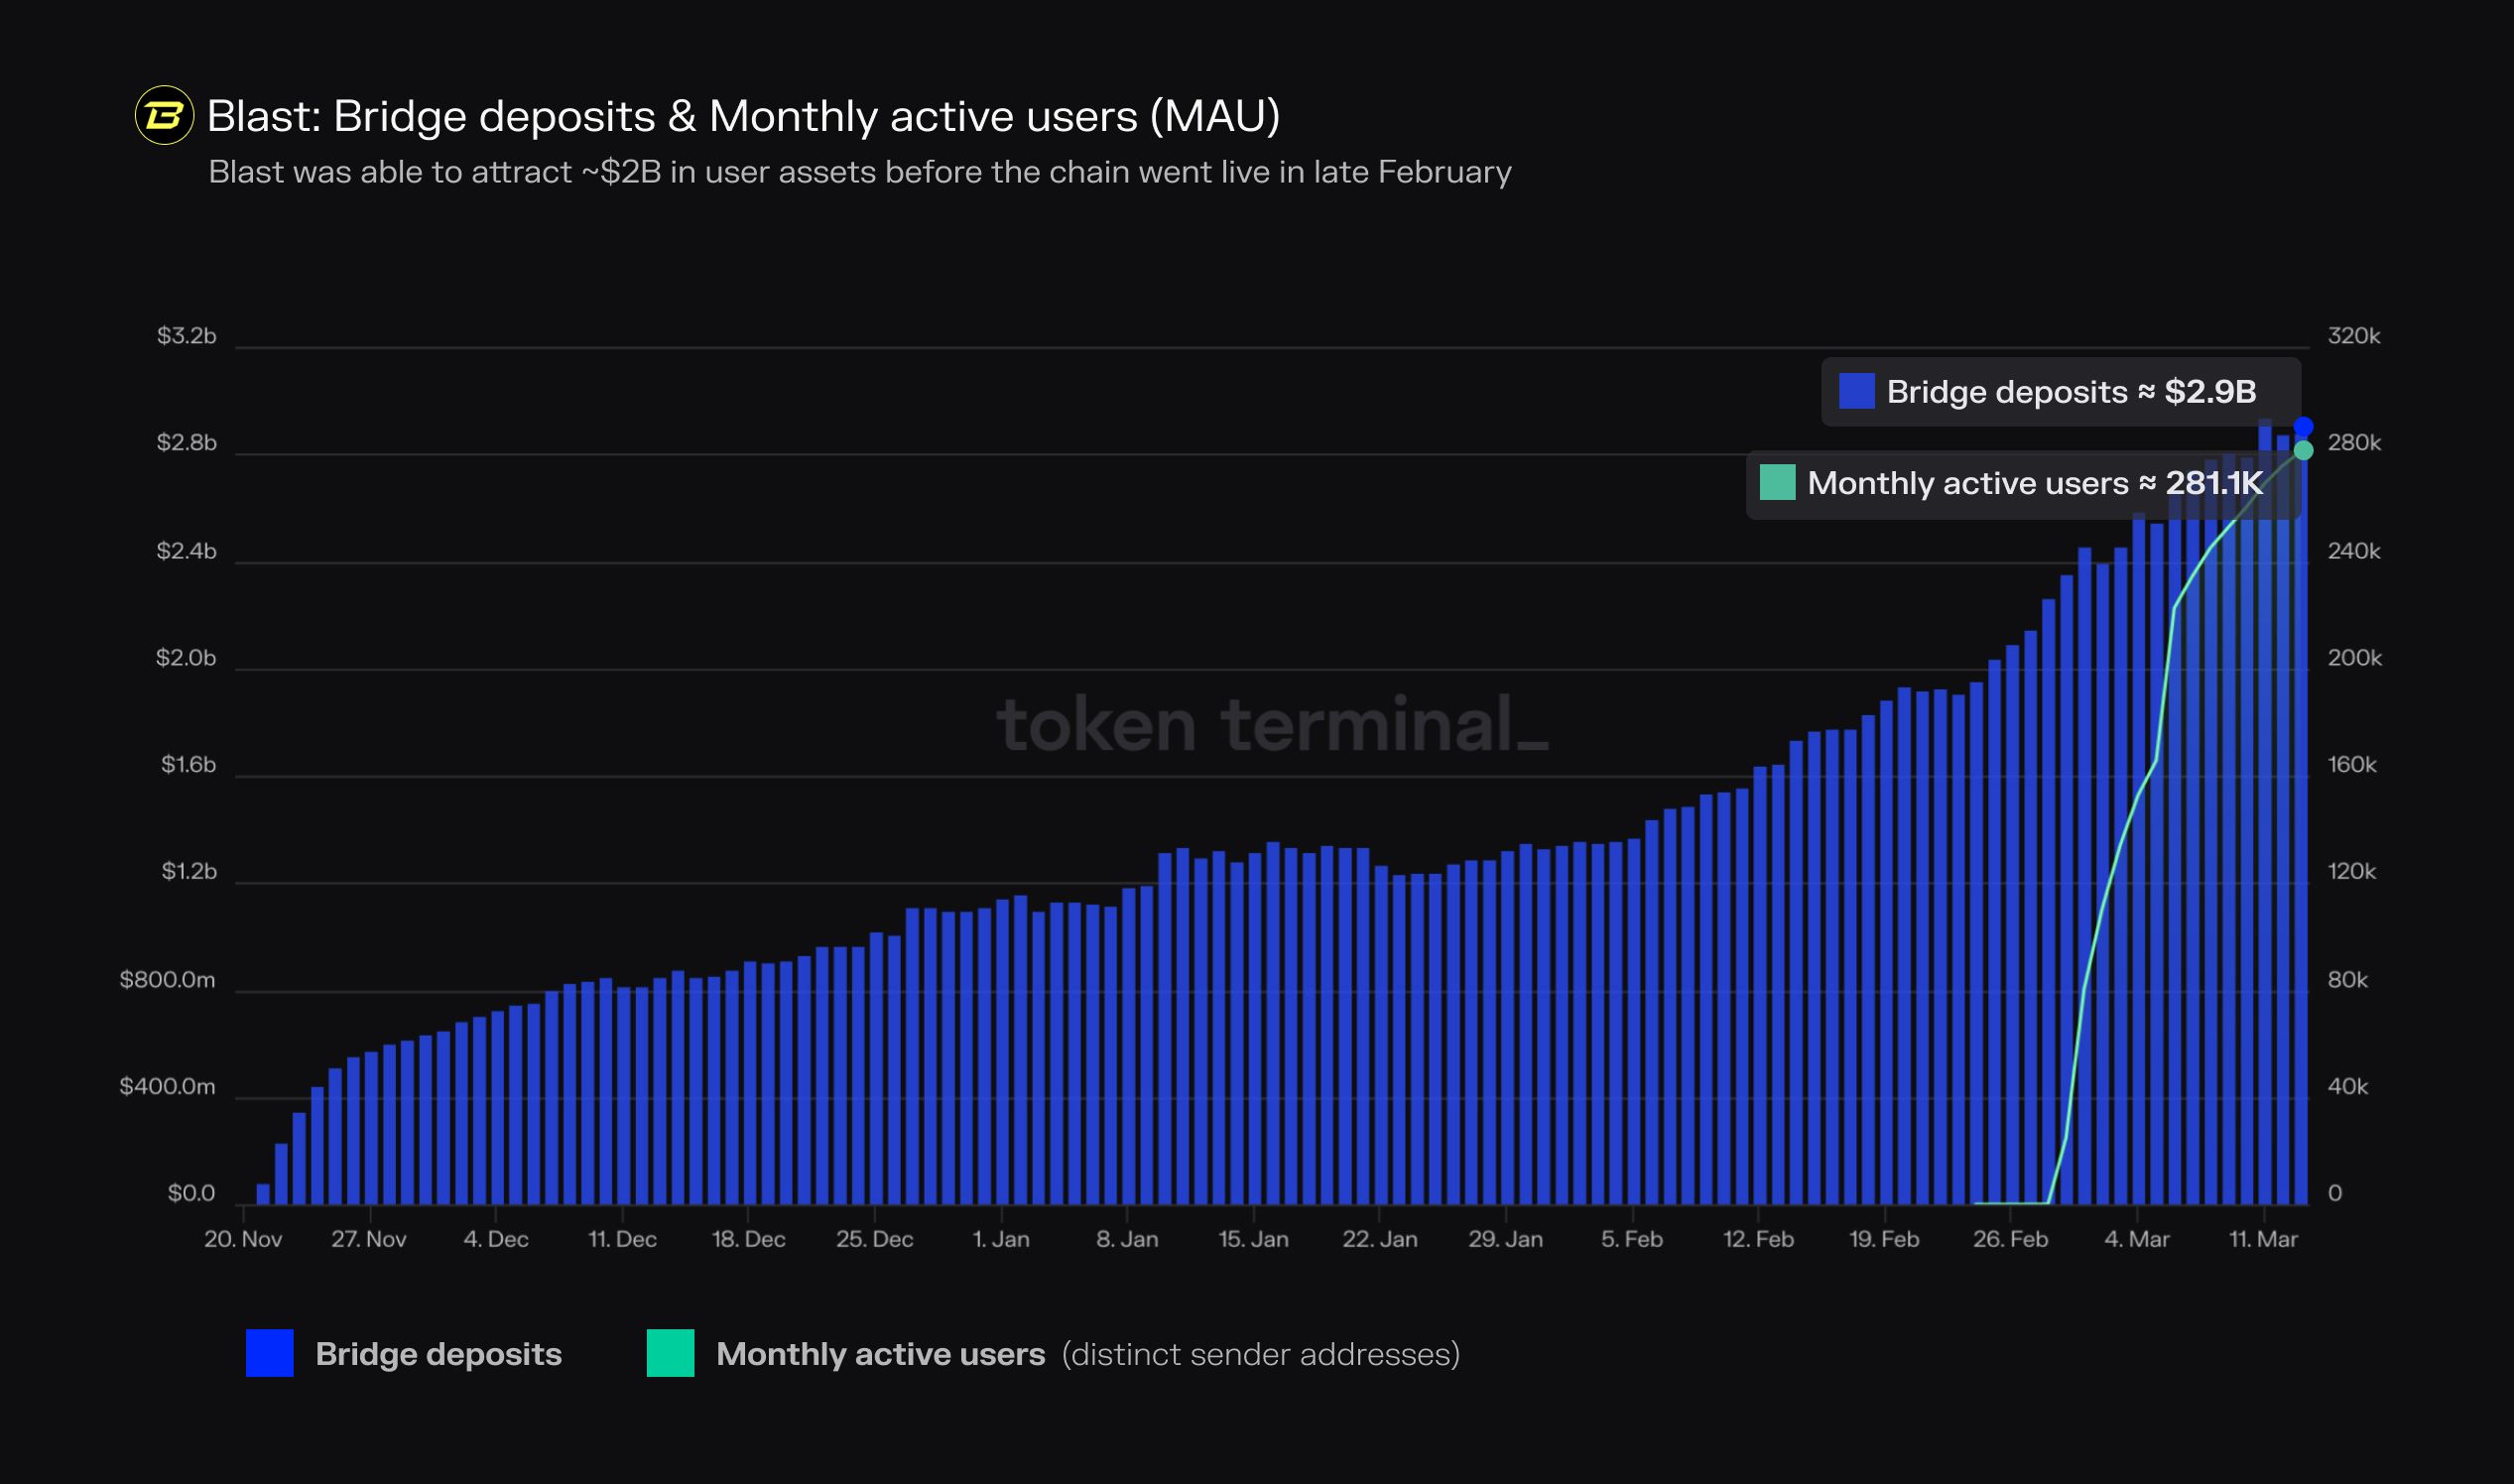Click the green Monthly active users legend swatch

[x=670, y=1353]
